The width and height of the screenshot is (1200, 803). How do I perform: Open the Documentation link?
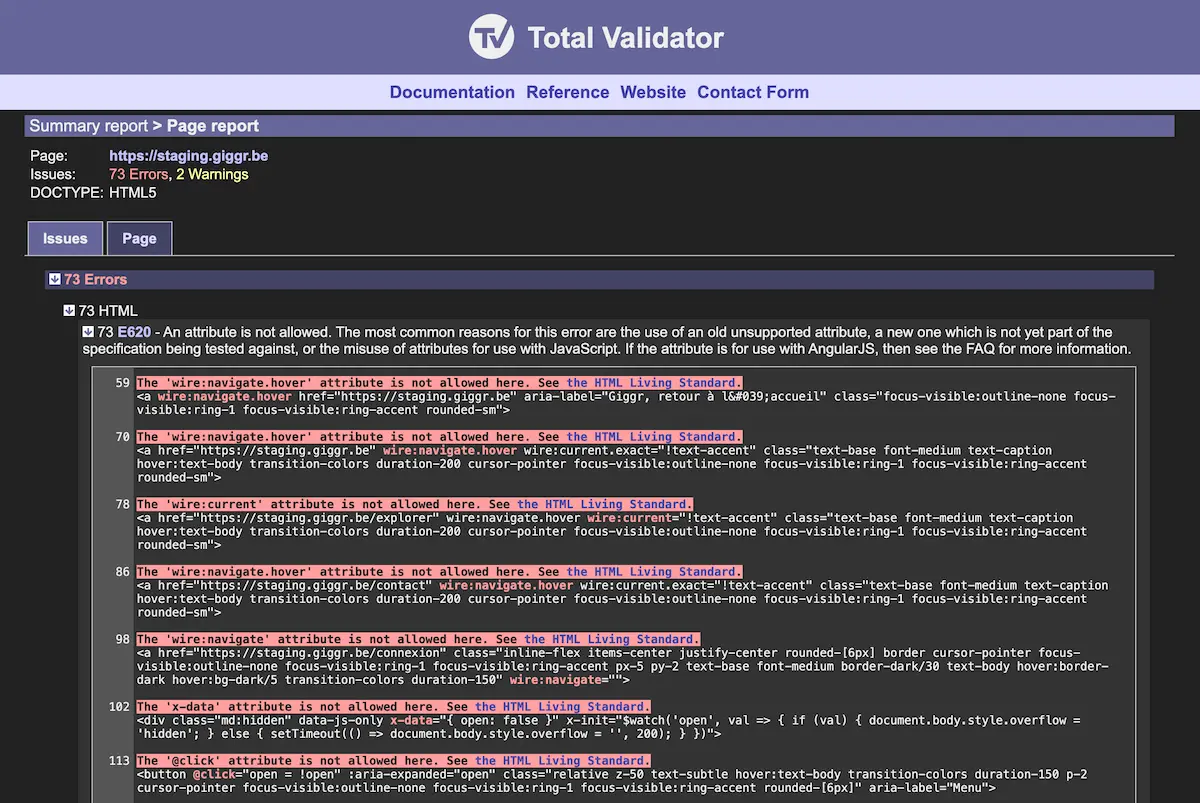click(452, 92)
